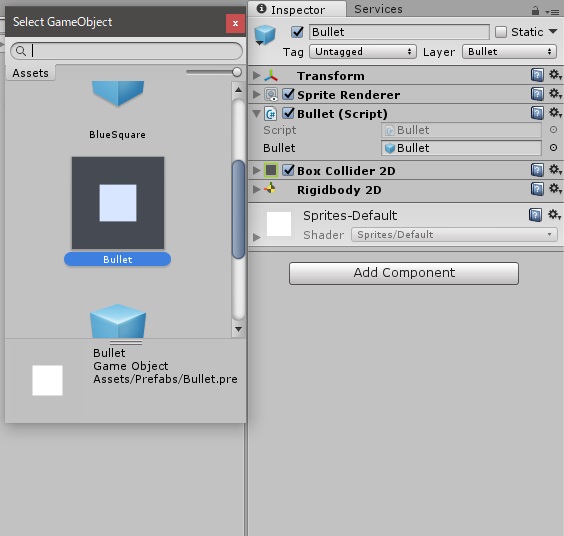Image resolution: width=564 pixels, height=536 pixels.
Task: Click the Sprites-Default material preview swatch
Action: pyautogui.click(x=279, y=224)
